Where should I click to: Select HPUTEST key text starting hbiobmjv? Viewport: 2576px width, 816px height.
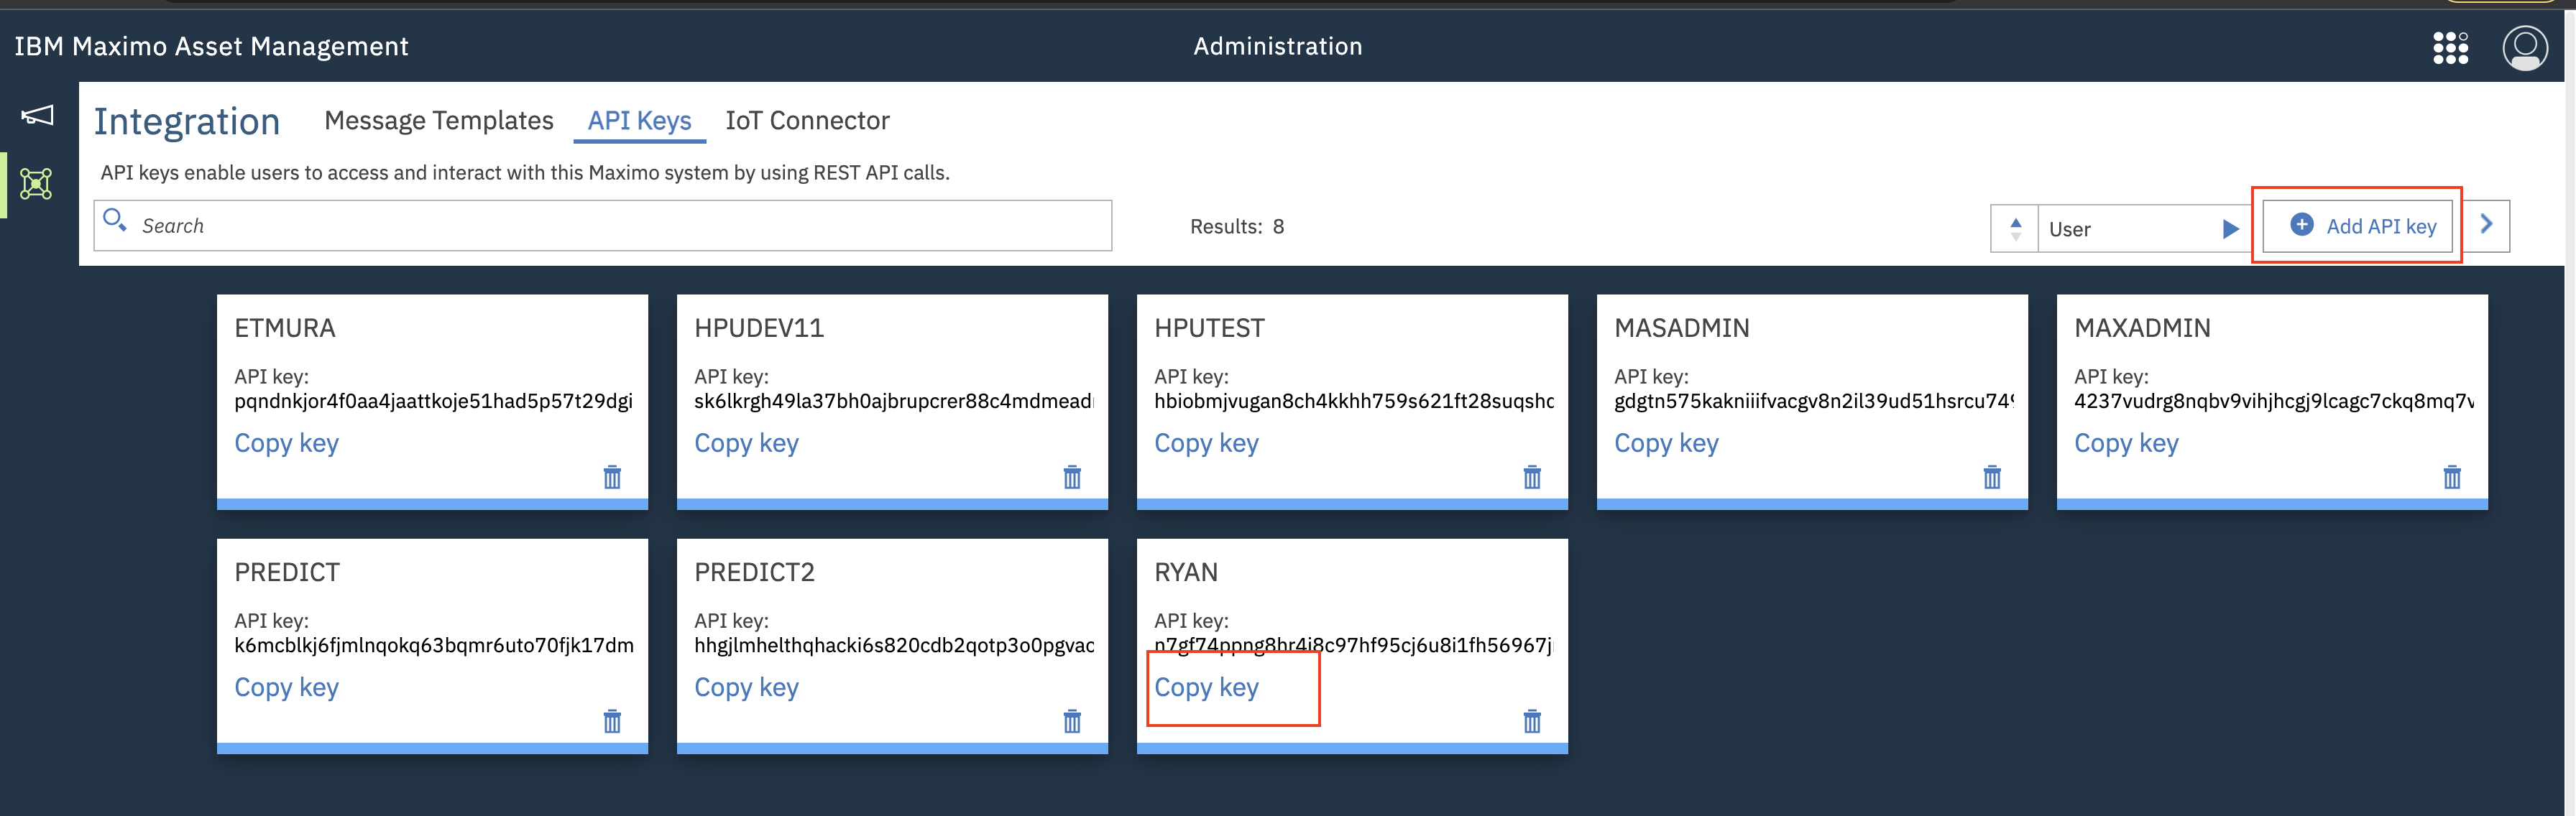coord(1353,401)
